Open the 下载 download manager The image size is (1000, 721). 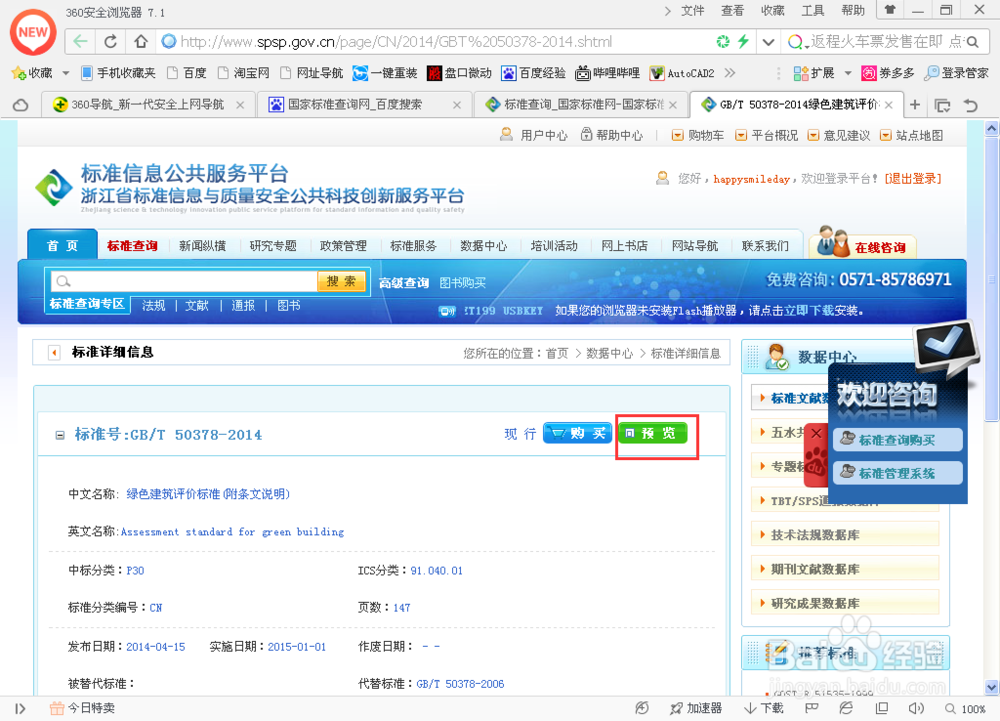(x=764, y=708)
